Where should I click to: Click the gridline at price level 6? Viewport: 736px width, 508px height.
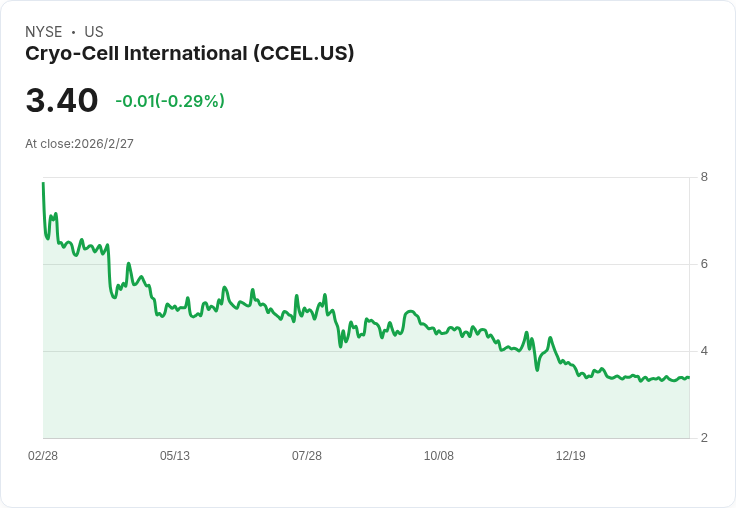pyautogui.click(x=366, y=264)
